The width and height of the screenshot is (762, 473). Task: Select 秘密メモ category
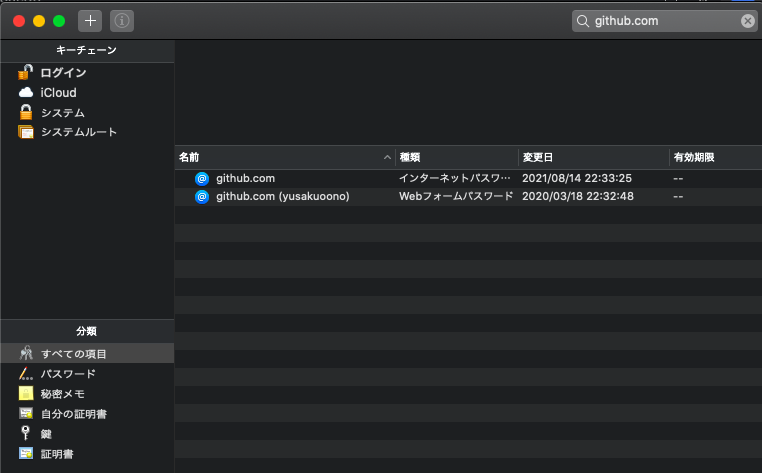[87, 393]
